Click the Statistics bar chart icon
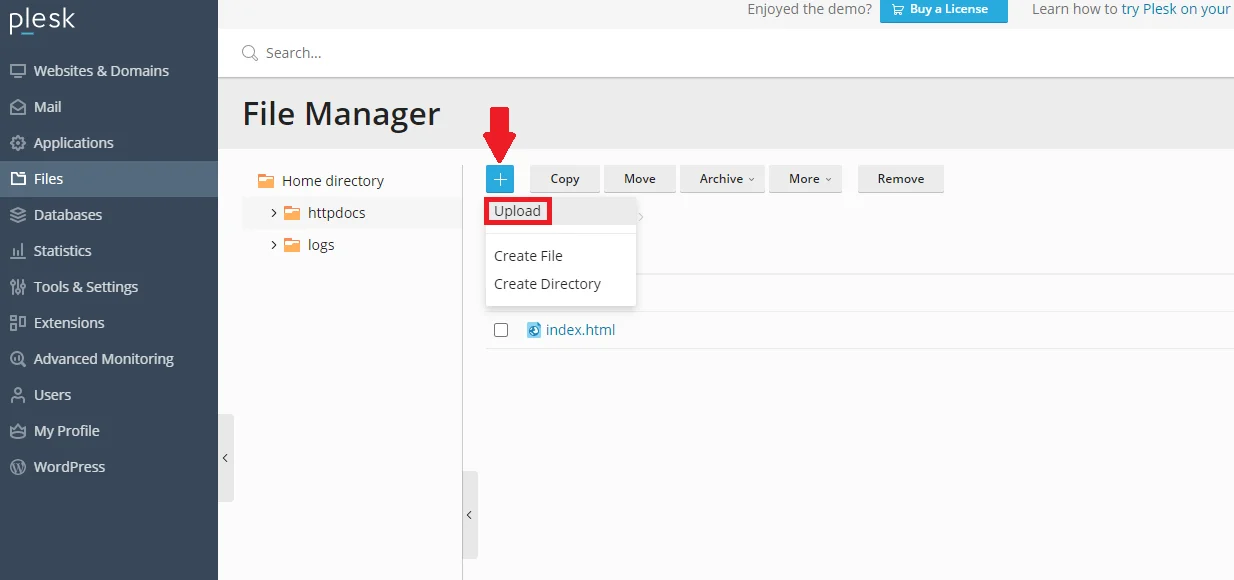Viewport: 1234px width, 580px height. click(x=17, y=251)
